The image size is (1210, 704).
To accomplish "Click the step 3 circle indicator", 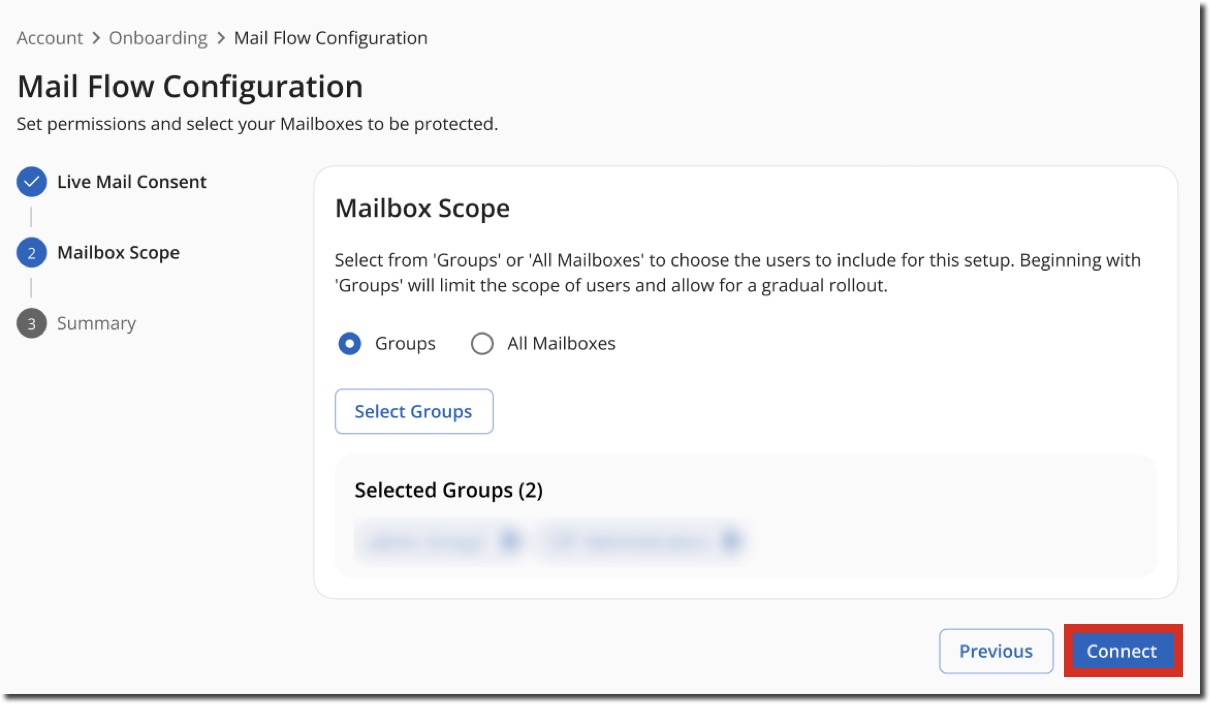I will 30,322.
